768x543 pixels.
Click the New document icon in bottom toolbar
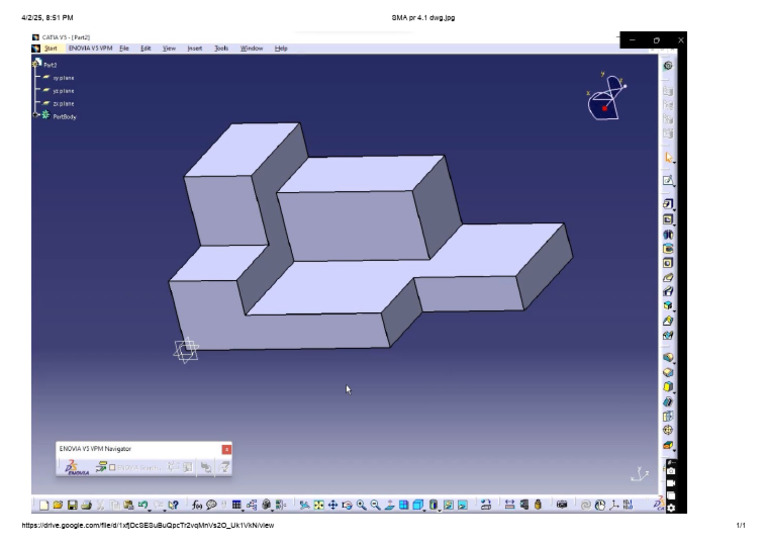pos(44,505)
